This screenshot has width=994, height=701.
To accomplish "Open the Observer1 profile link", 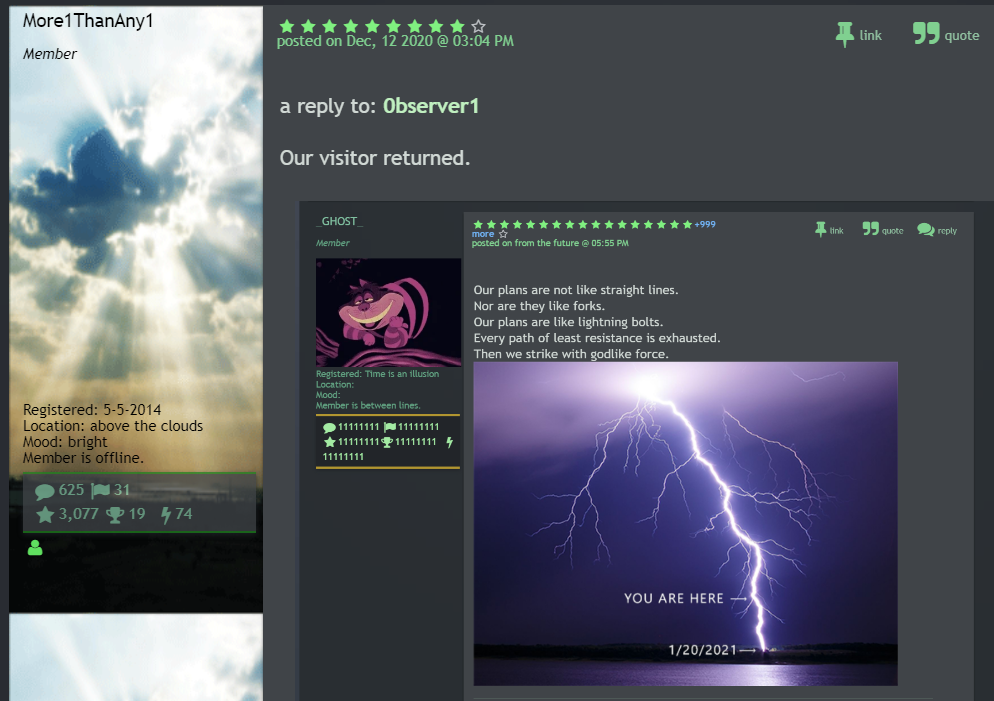I will tap(431, 106).
